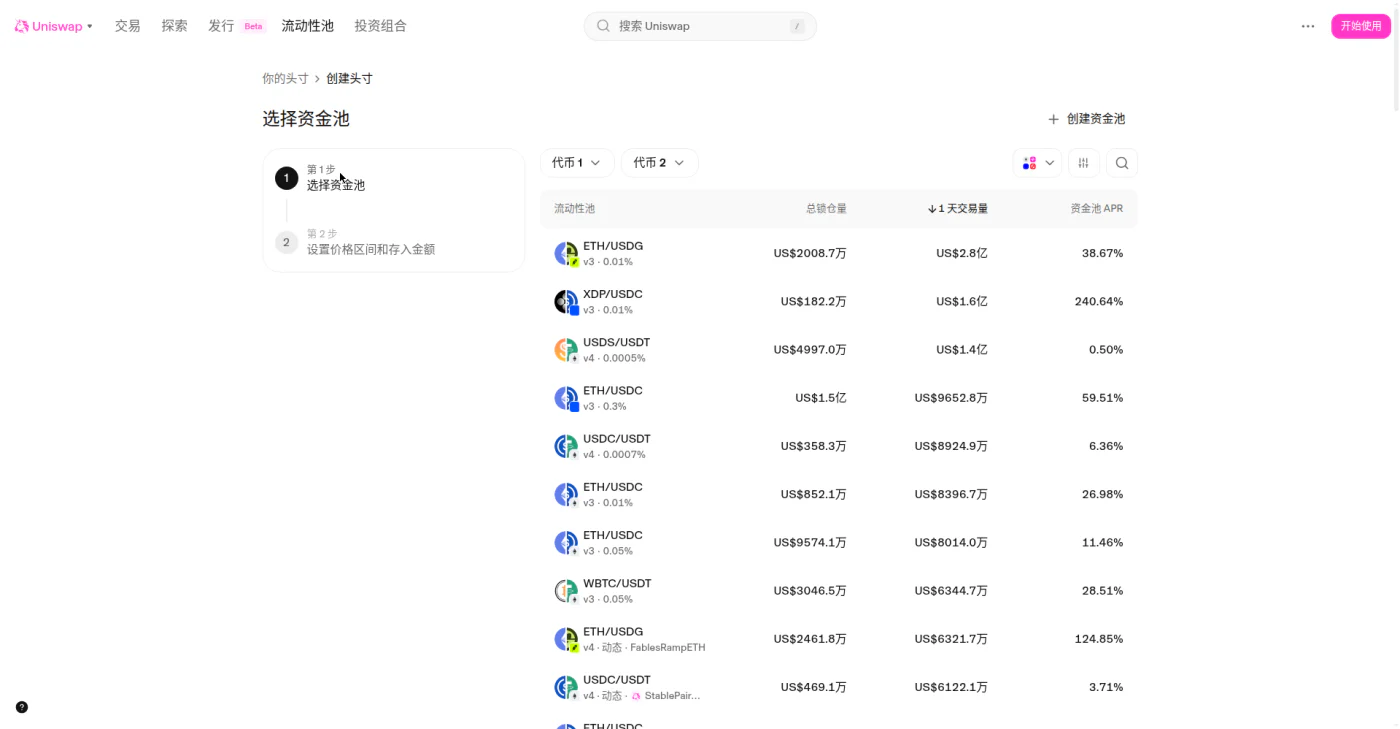This screenshot has height=729, width=1400.
Task: Open the 发行 Beta nav tab
Action: pos(237,26)
